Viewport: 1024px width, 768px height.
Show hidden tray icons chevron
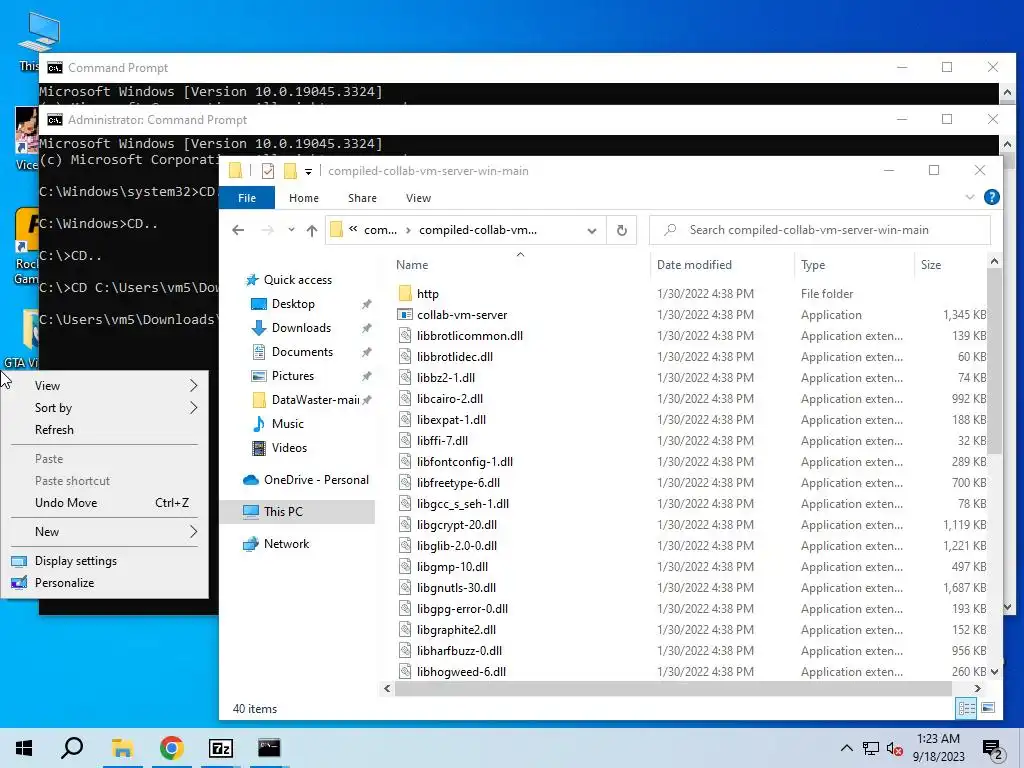click(x=846, y=748)
